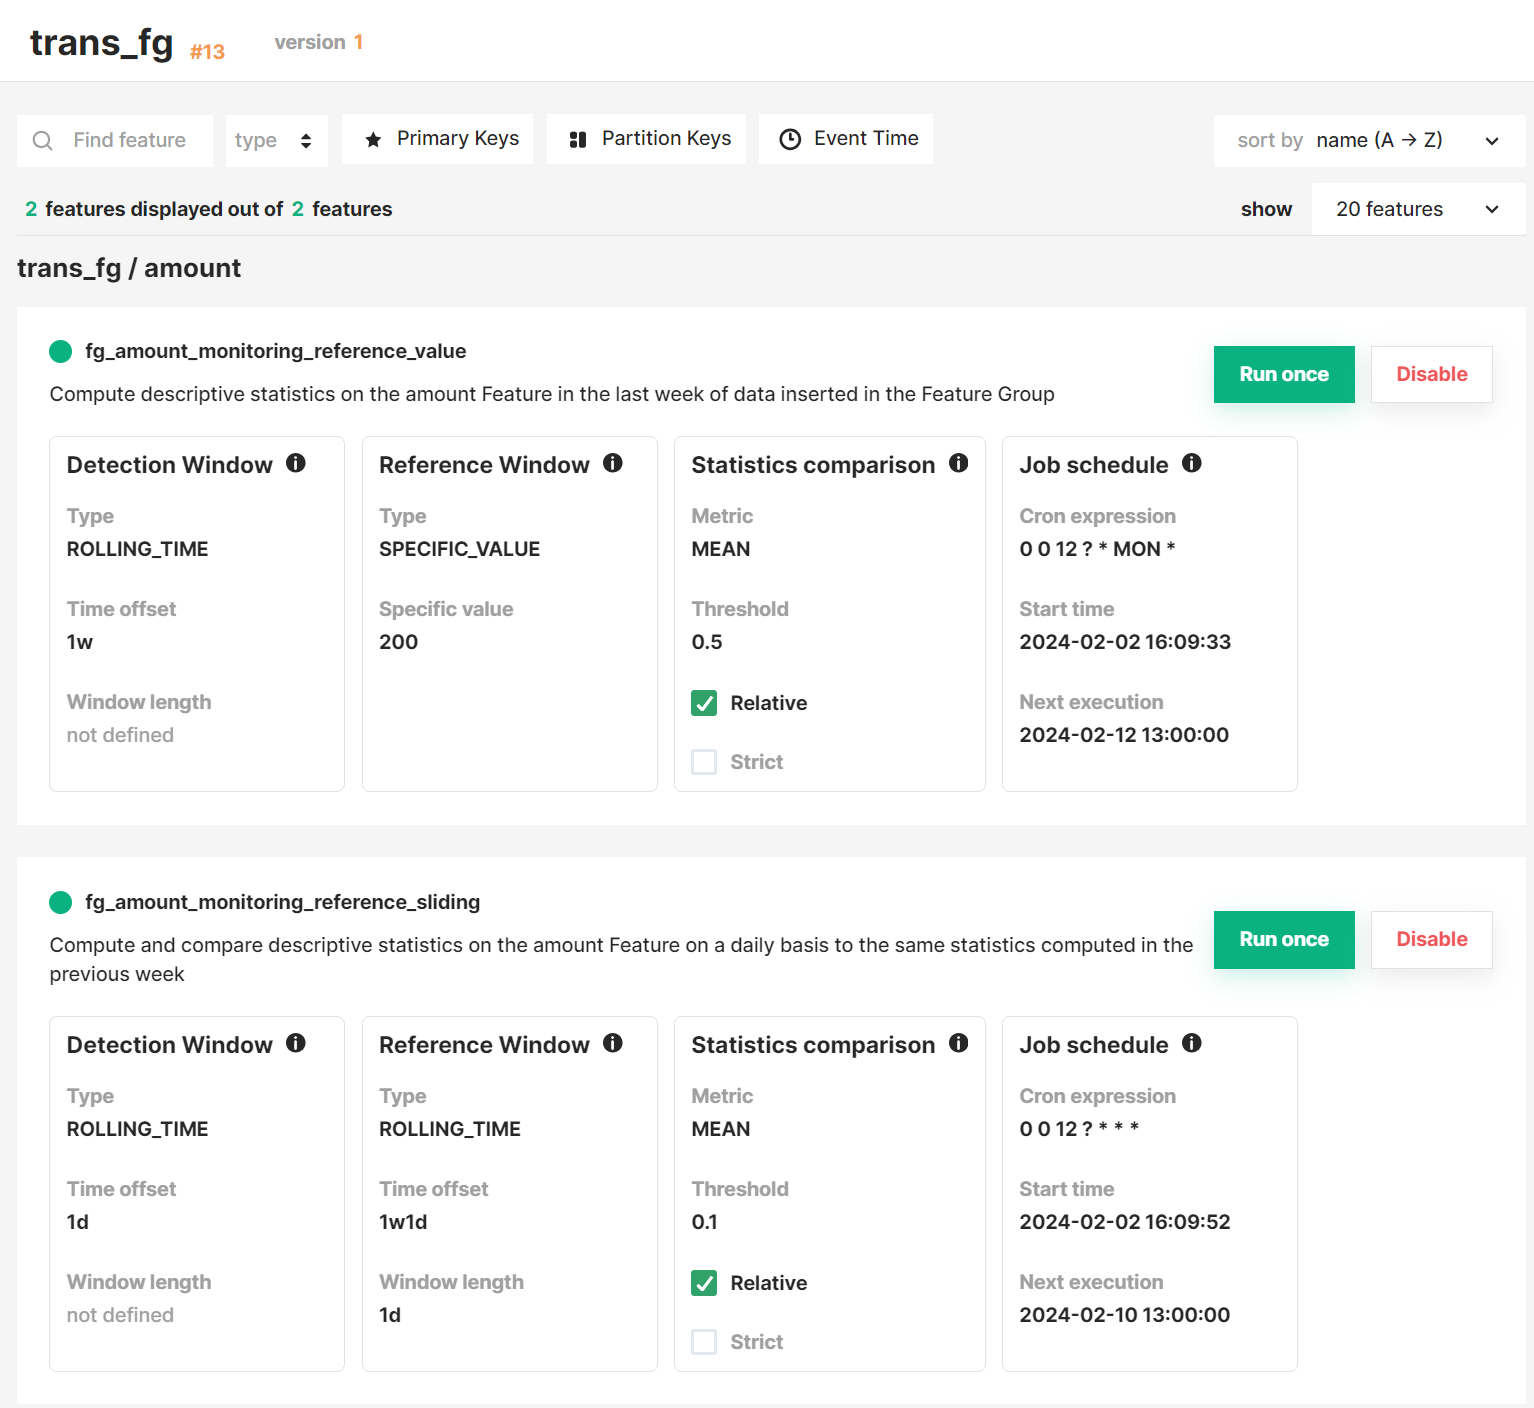
Task: Uncheck Relative in the first Statistics comparison
Action: pos(704,703)
